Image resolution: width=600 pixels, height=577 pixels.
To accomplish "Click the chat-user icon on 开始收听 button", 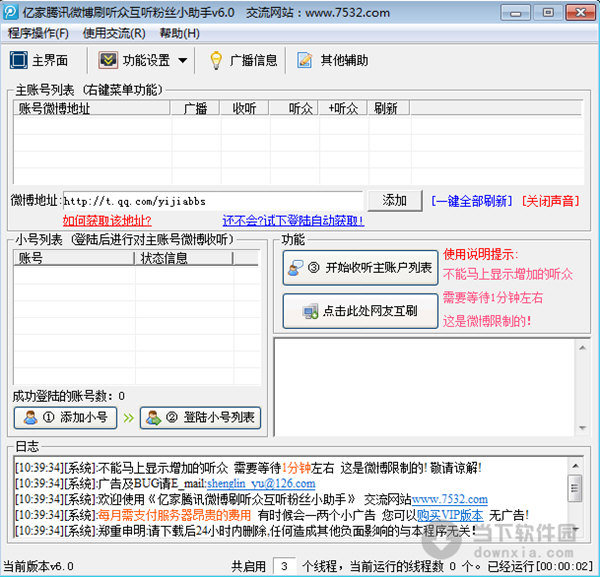I will coord(296,268).
